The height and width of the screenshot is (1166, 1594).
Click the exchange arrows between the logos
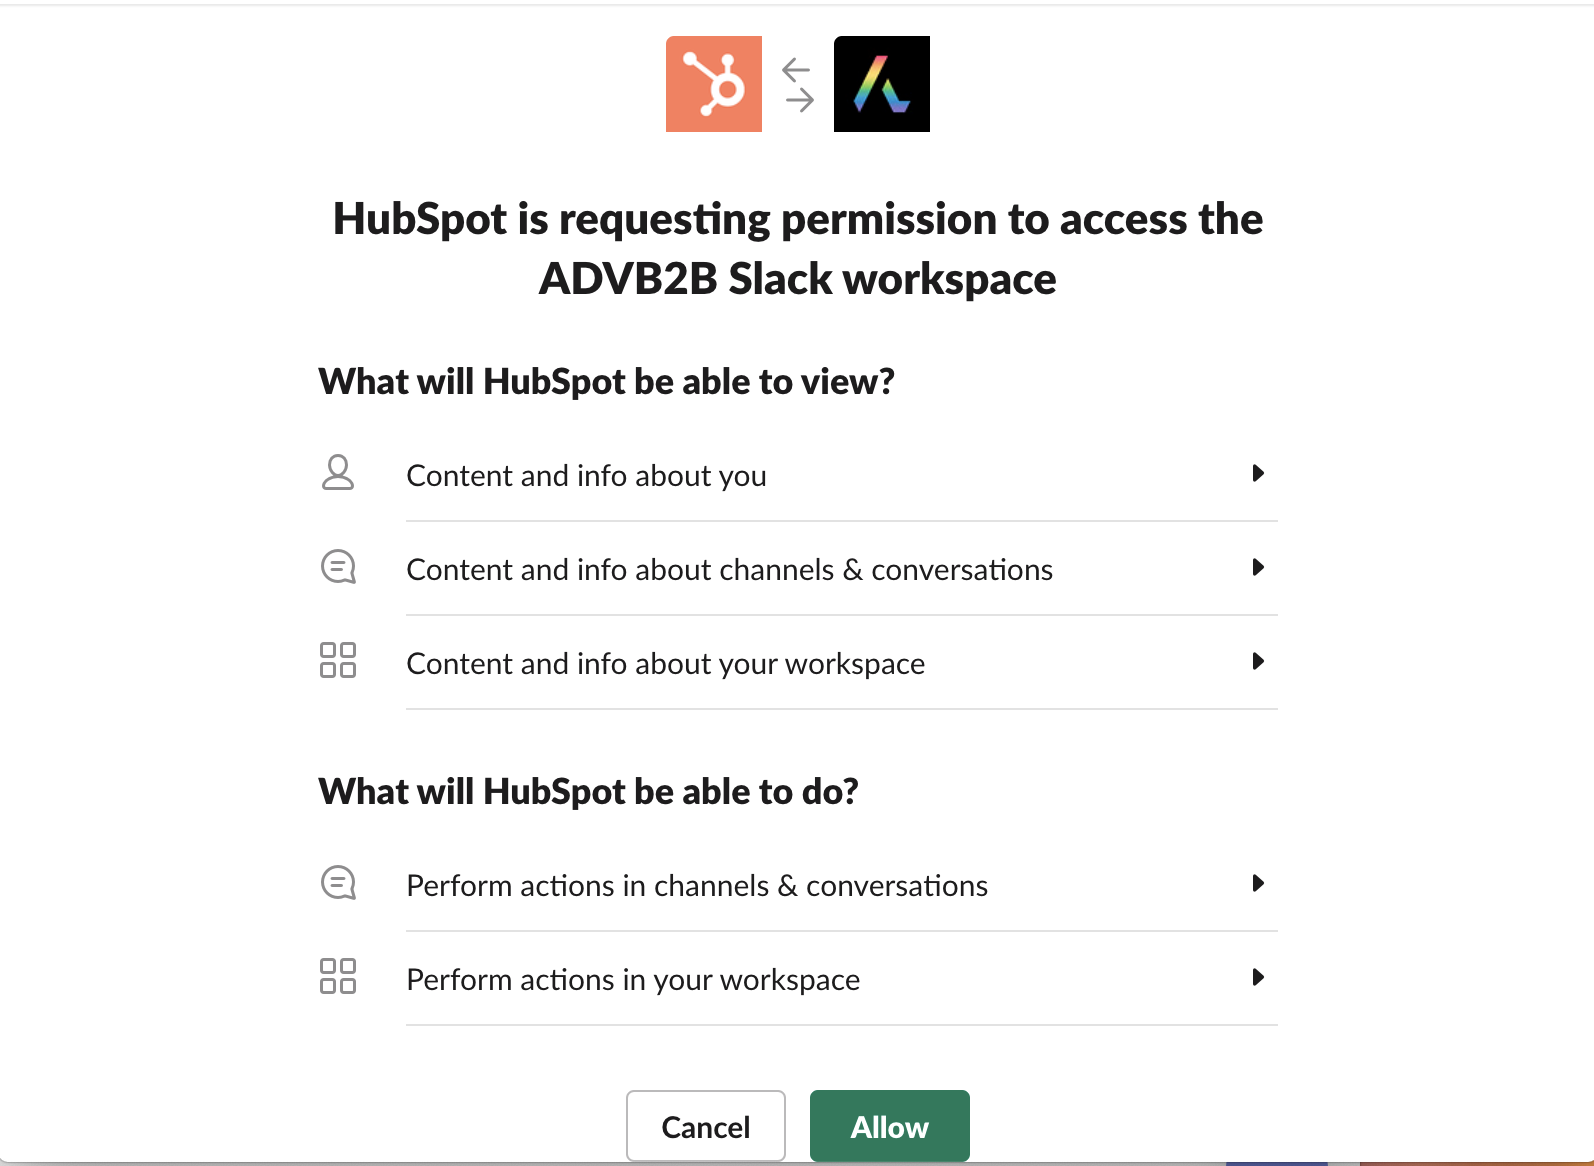797,84
